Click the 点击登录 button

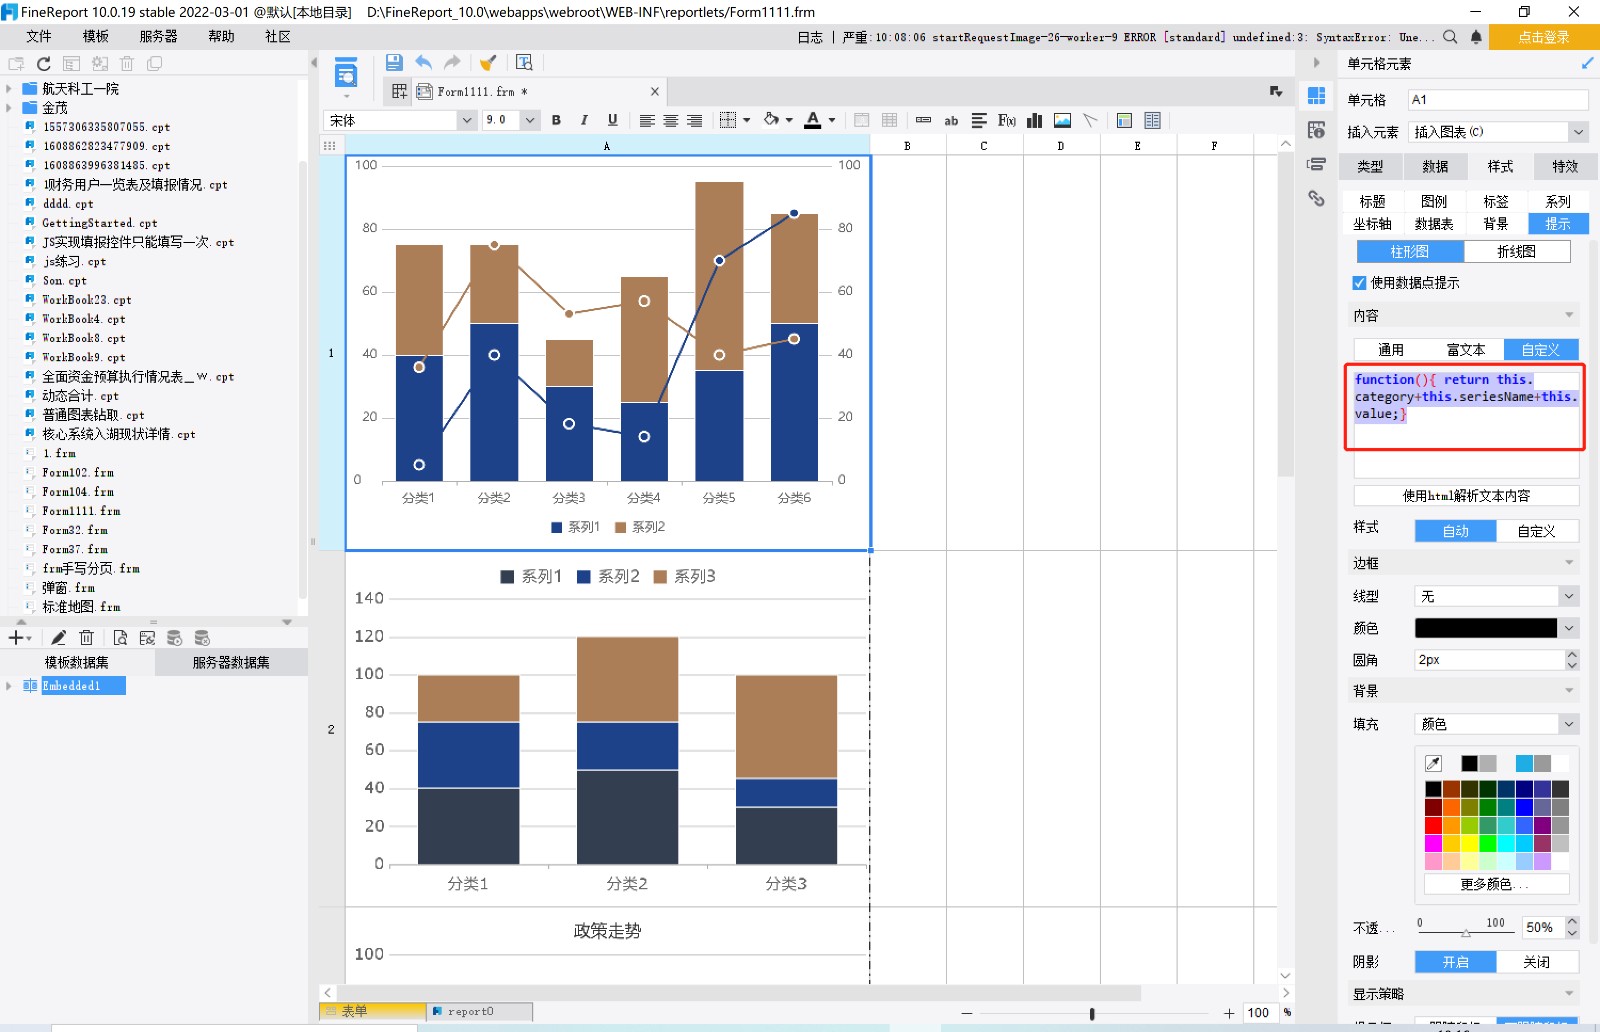click(x=1544, y=37)
